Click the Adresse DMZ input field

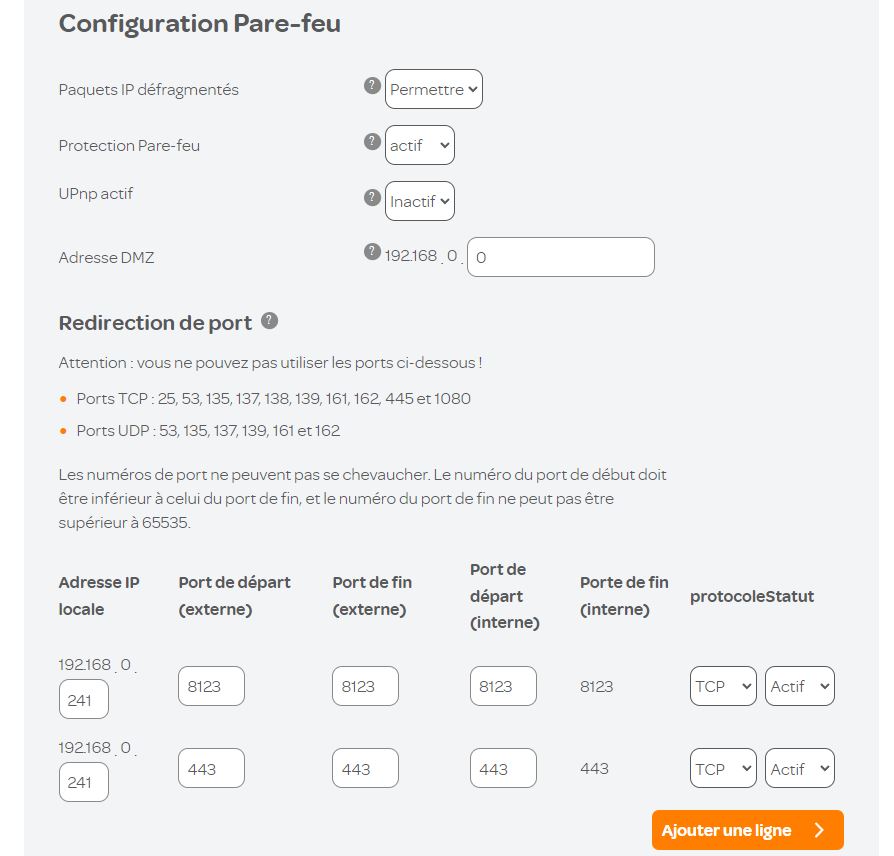560,257
